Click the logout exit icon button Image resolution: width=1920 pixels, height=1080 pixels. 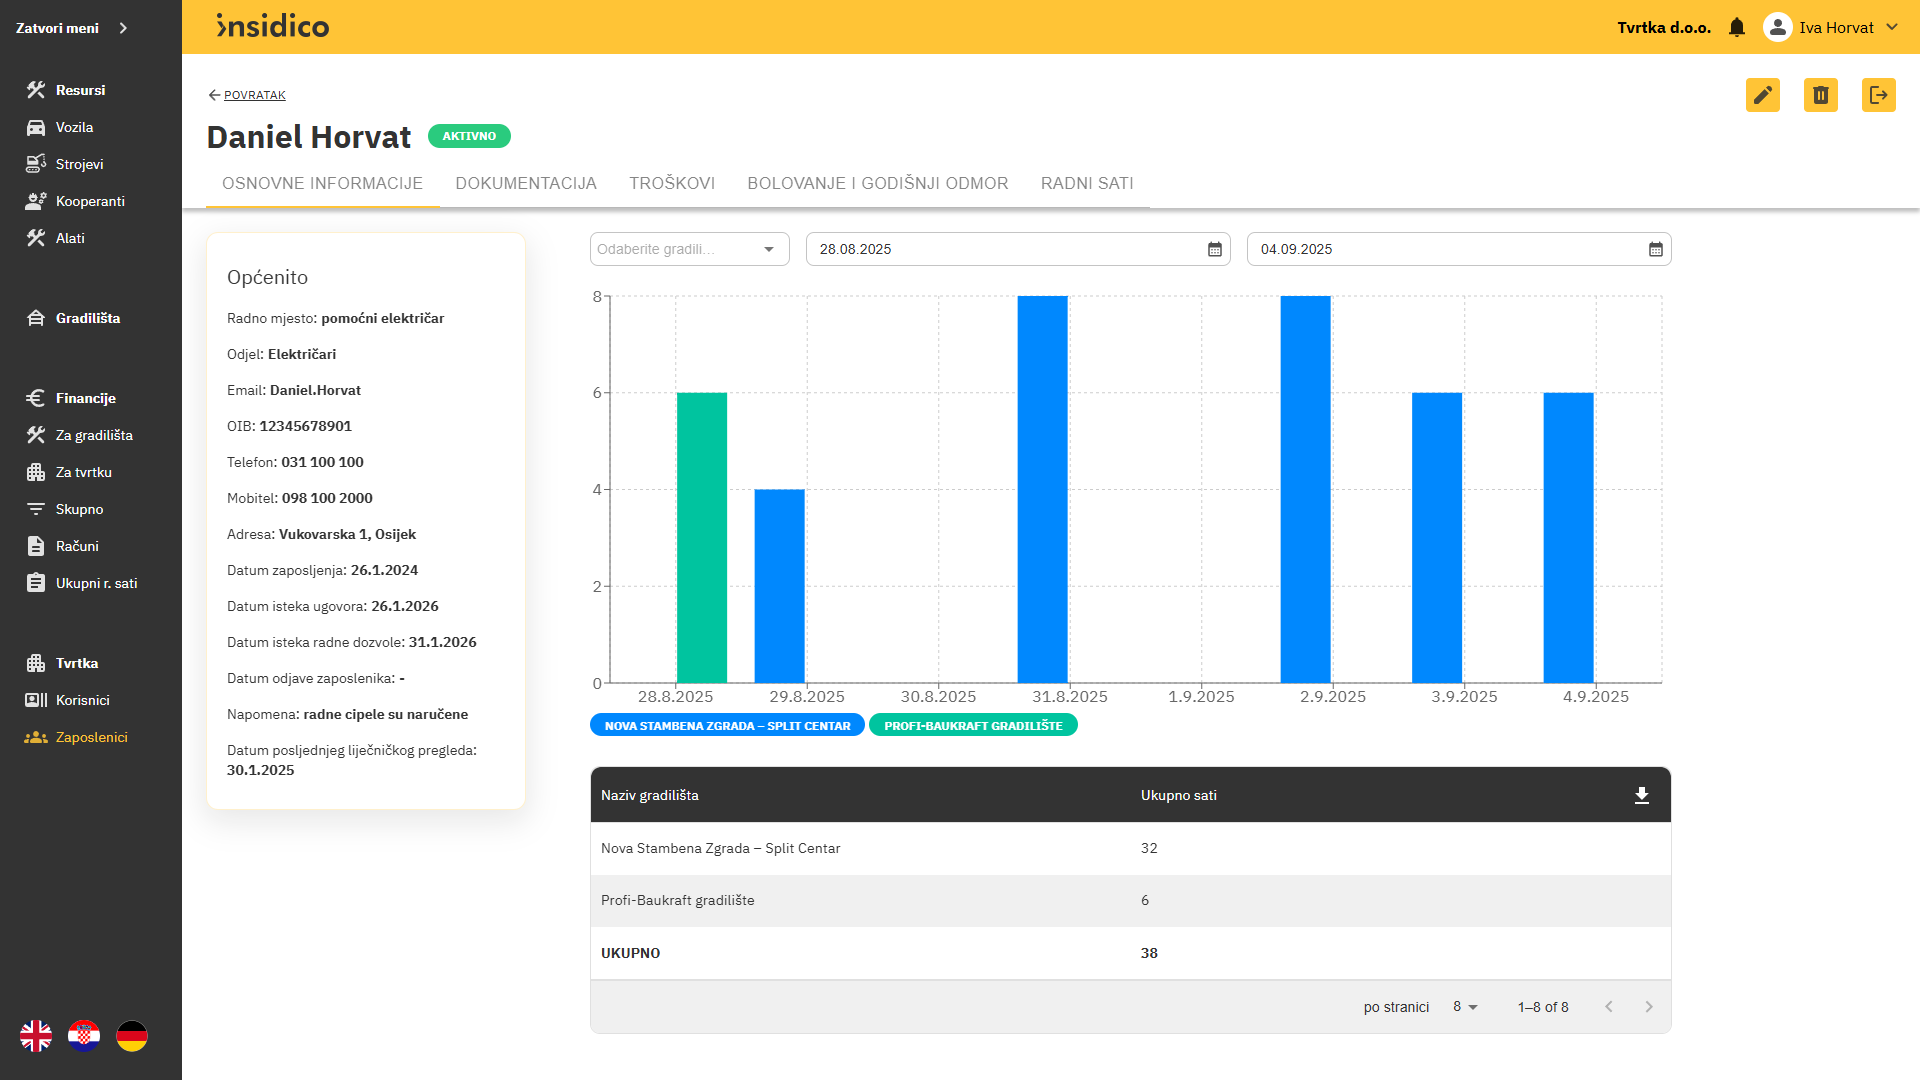point(1878,95)
